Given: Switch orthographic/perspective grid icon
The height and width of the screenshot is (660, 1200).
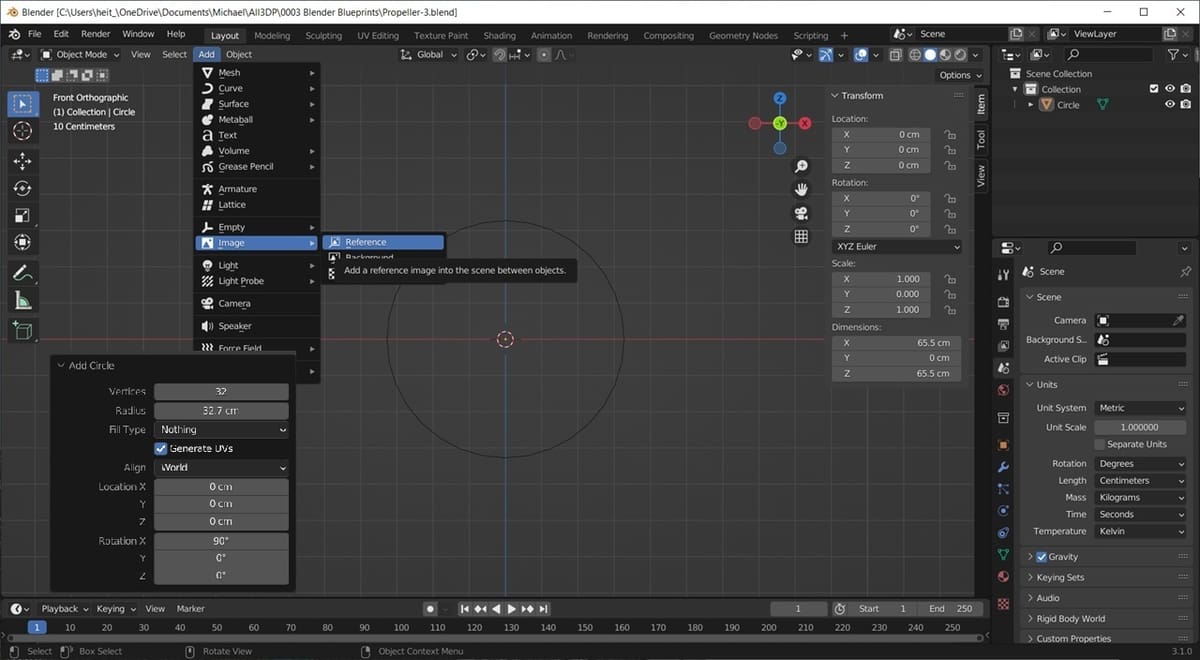Looking at the screenshot, I should click(801, 237).
